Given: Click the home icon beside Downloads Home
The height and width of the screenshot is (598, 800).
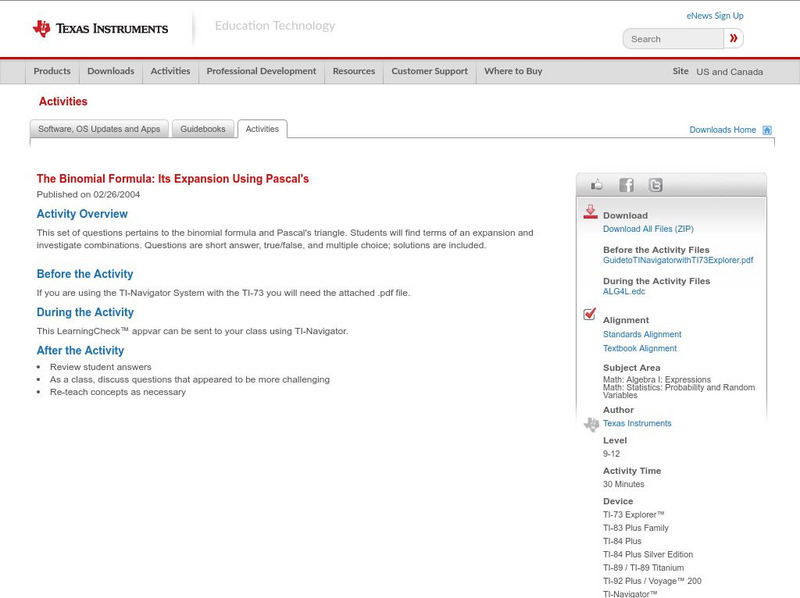Looking at the screenshot, I should (x=767, y=130).
